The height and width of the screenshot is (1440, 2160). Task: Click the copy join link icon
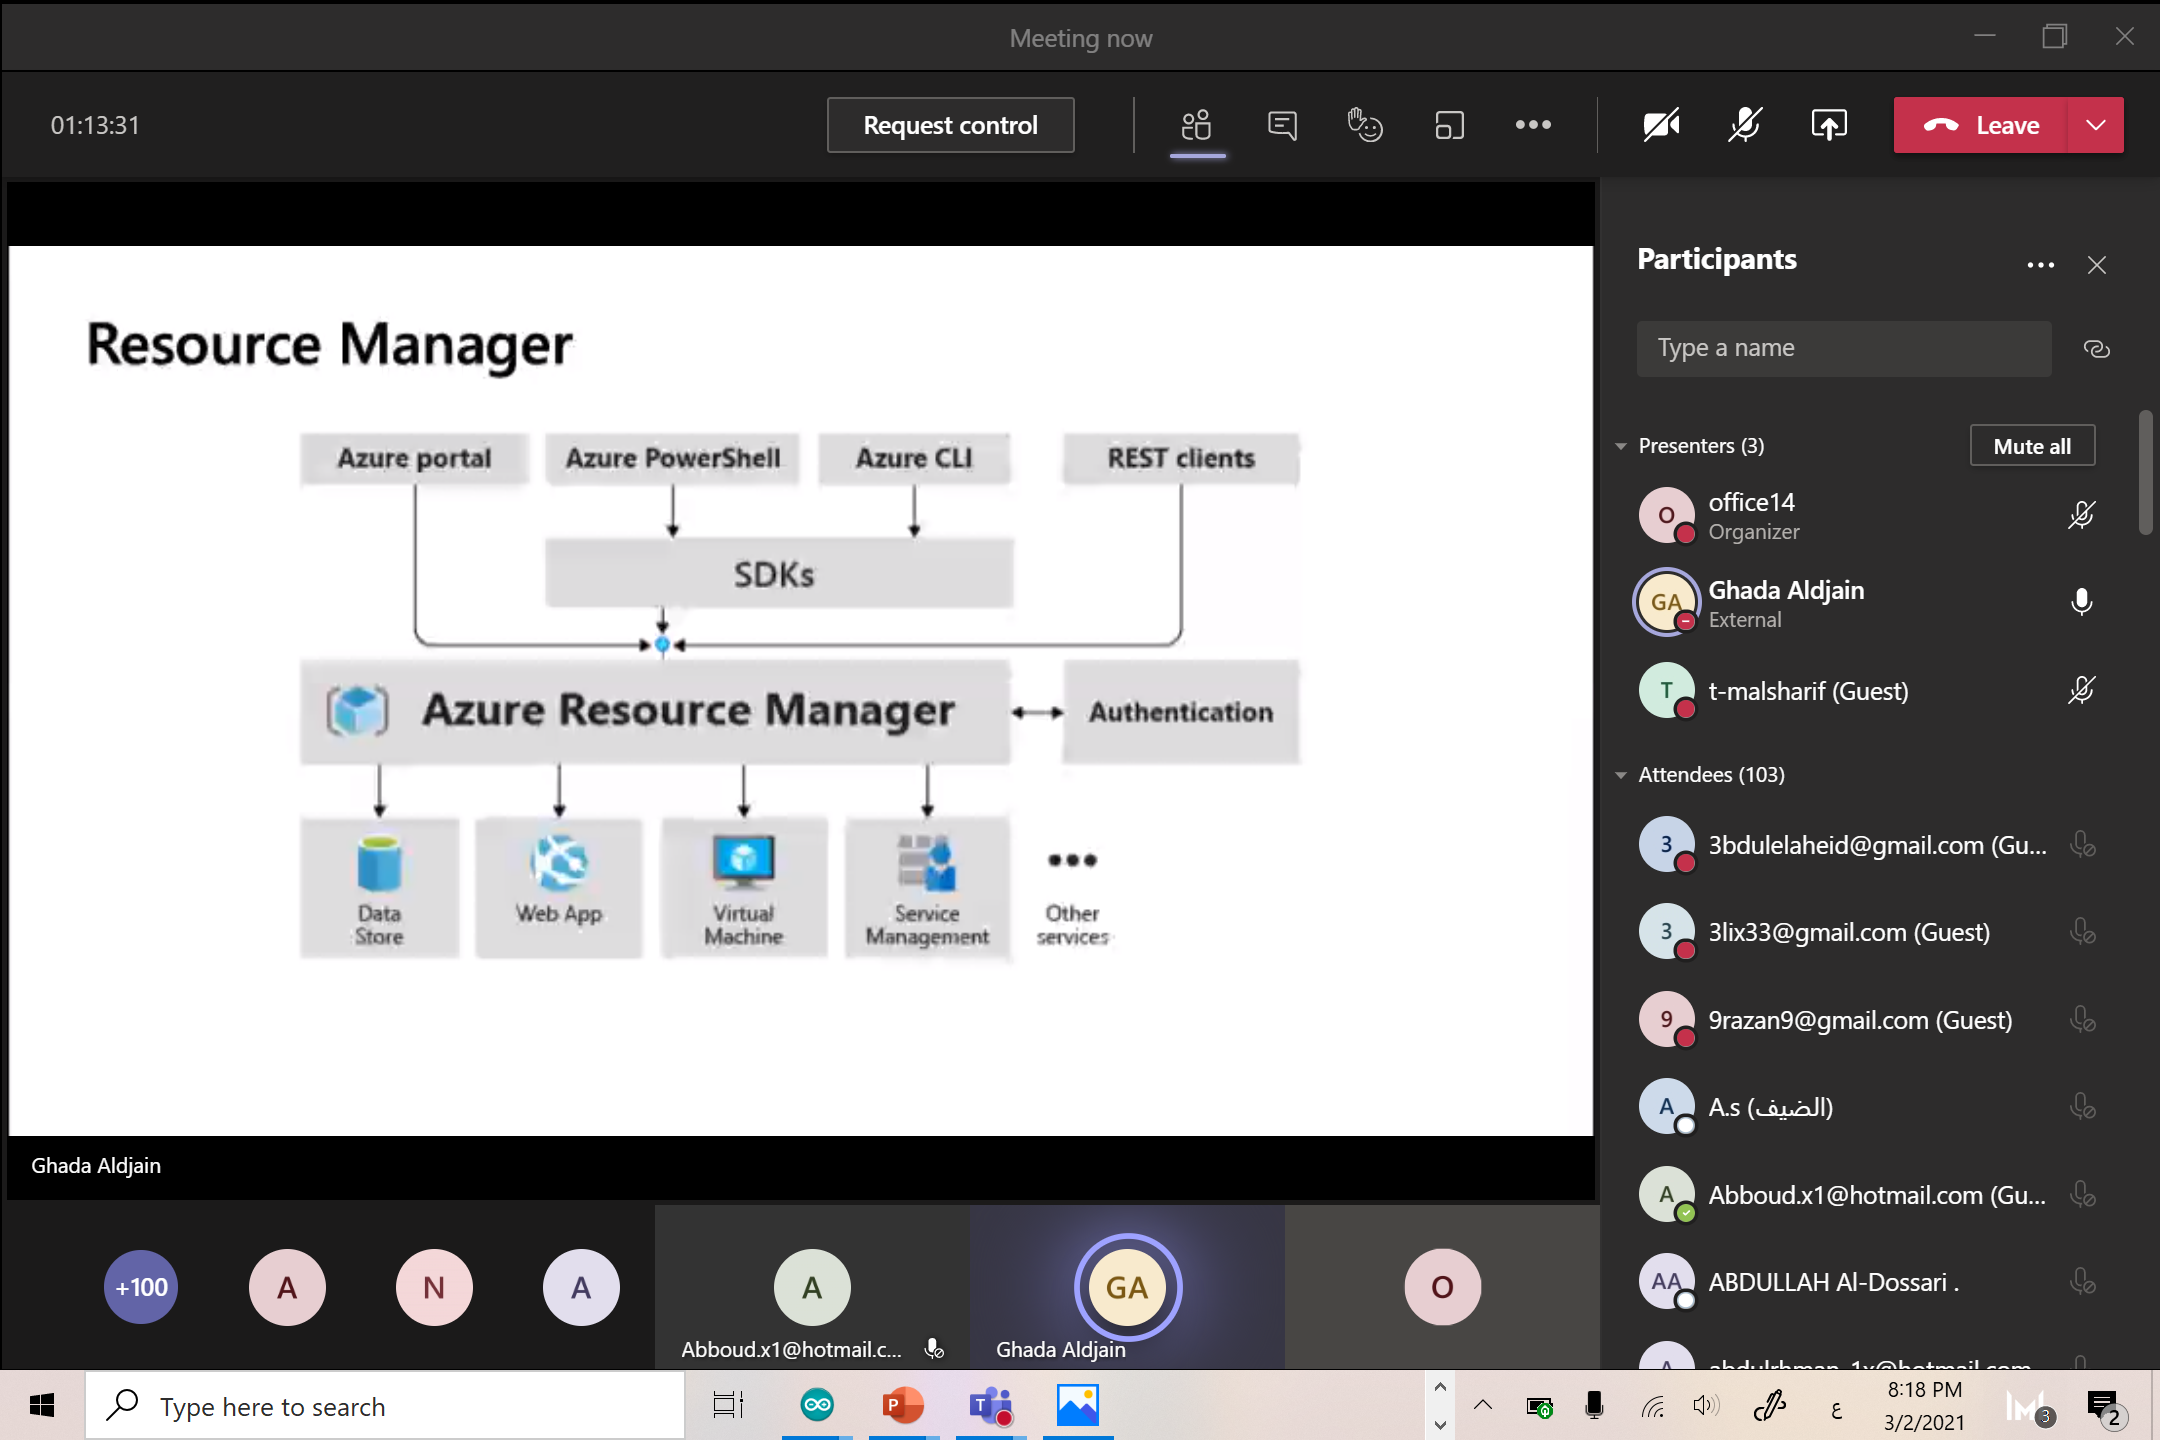point(2096,349)
